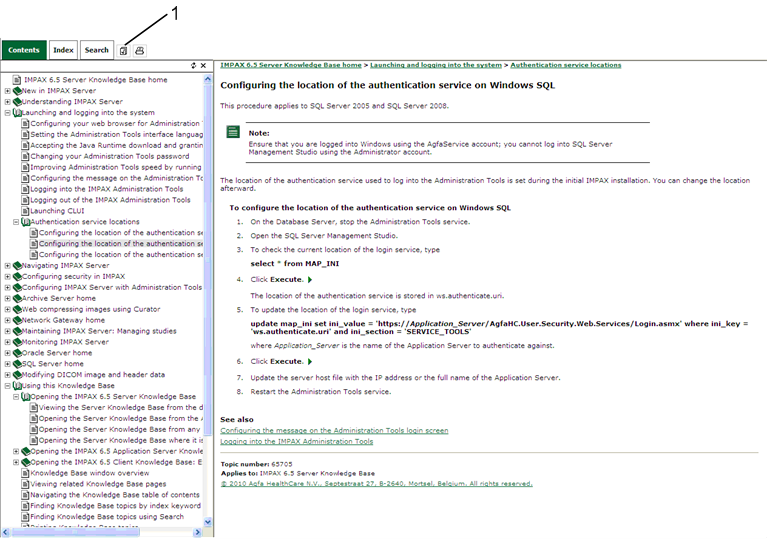The height and width of the screenshot is (539, 768).
Task: Click the book icon for New in IMPAX Server
Action: point(17,91)
